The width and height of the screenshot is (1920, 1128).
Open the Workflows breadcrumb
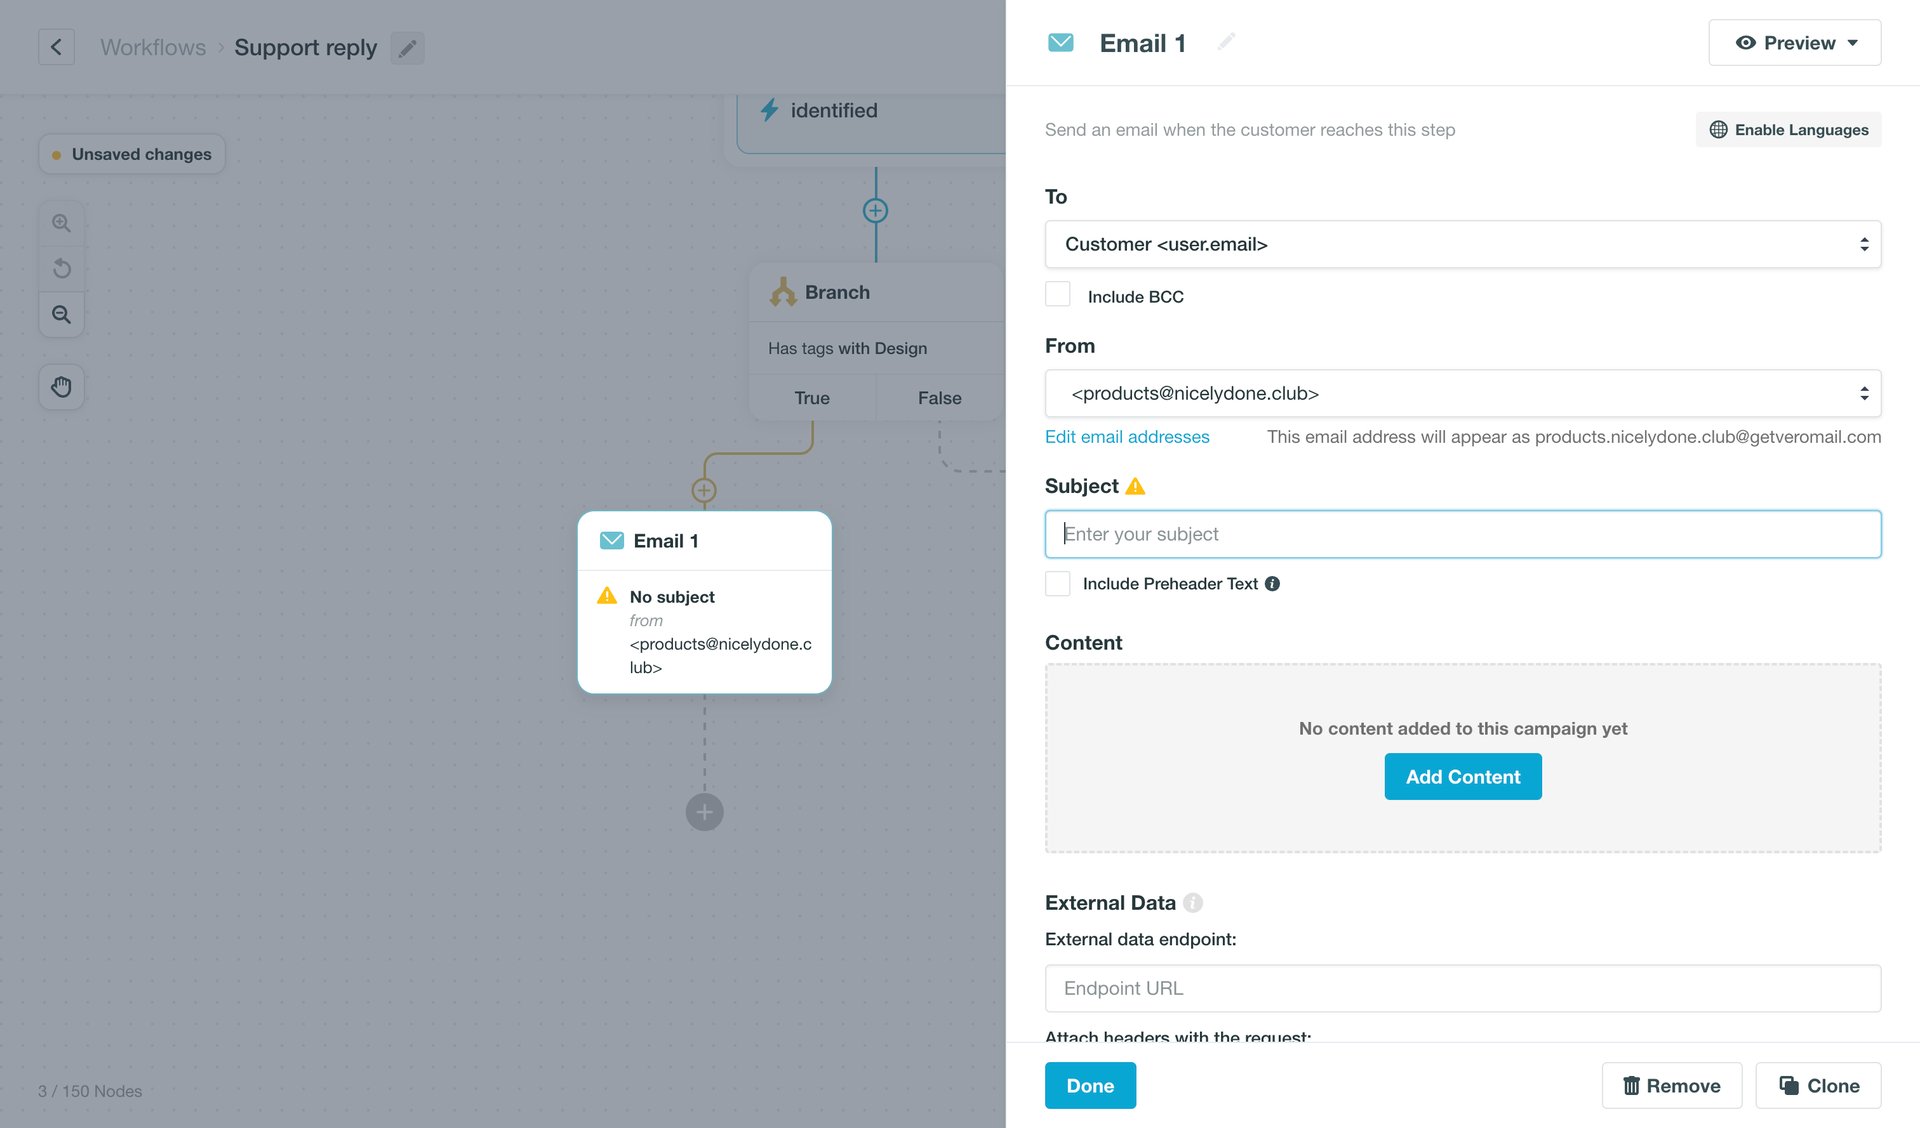click(152, 46)
